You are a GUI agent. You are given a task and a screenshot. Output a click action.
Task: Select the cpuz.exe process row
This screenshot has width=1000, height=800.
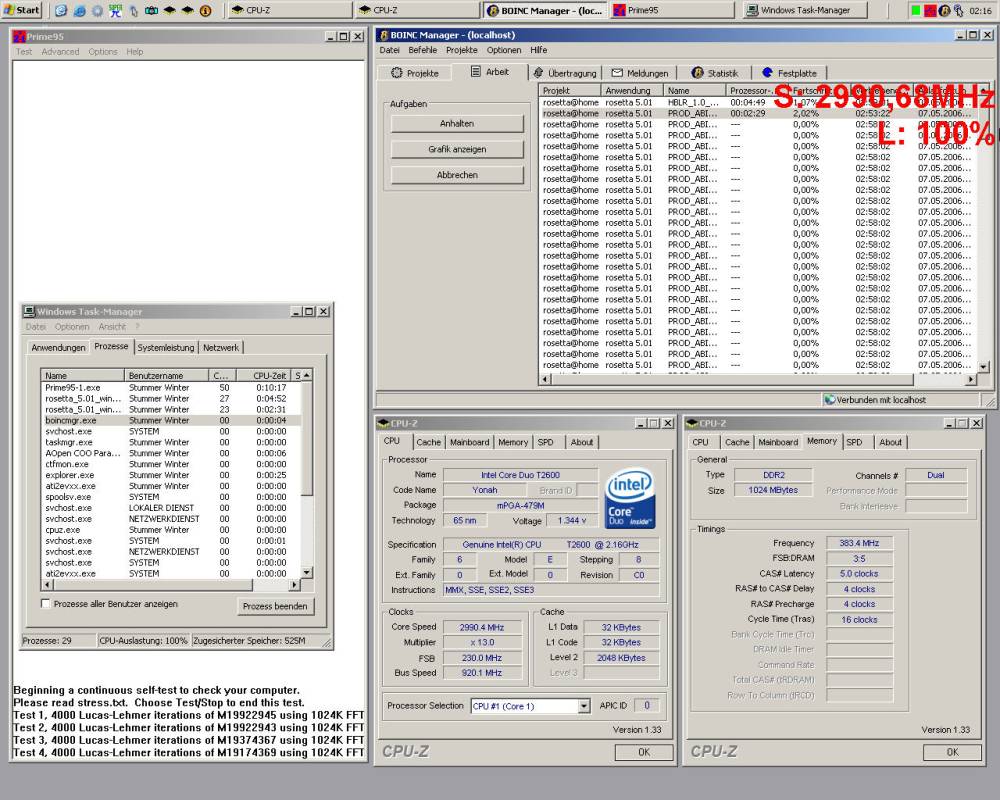[x=170, y=530]
